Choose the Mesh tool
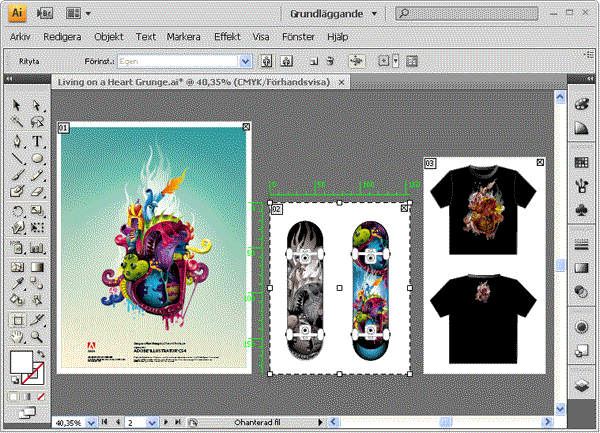Image resolution: width=600 pixels, height=433 pixels. [16, 267]
